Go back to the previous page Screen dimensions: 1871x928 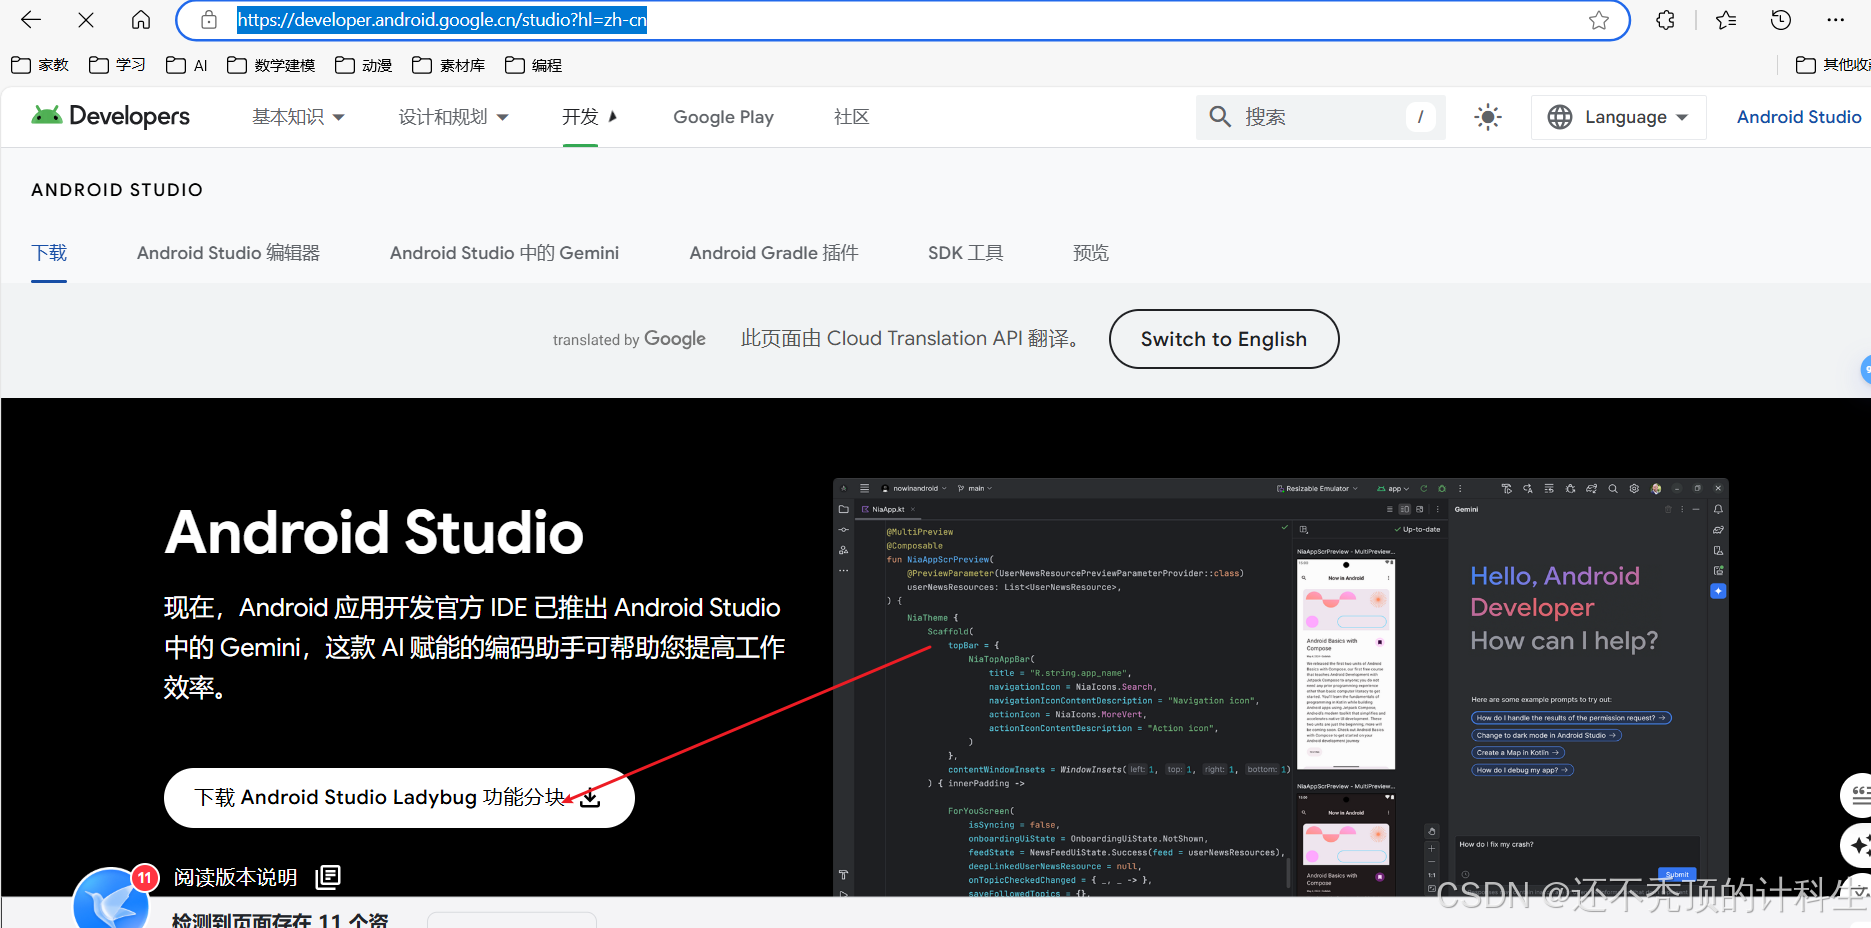tap(31, 20)
